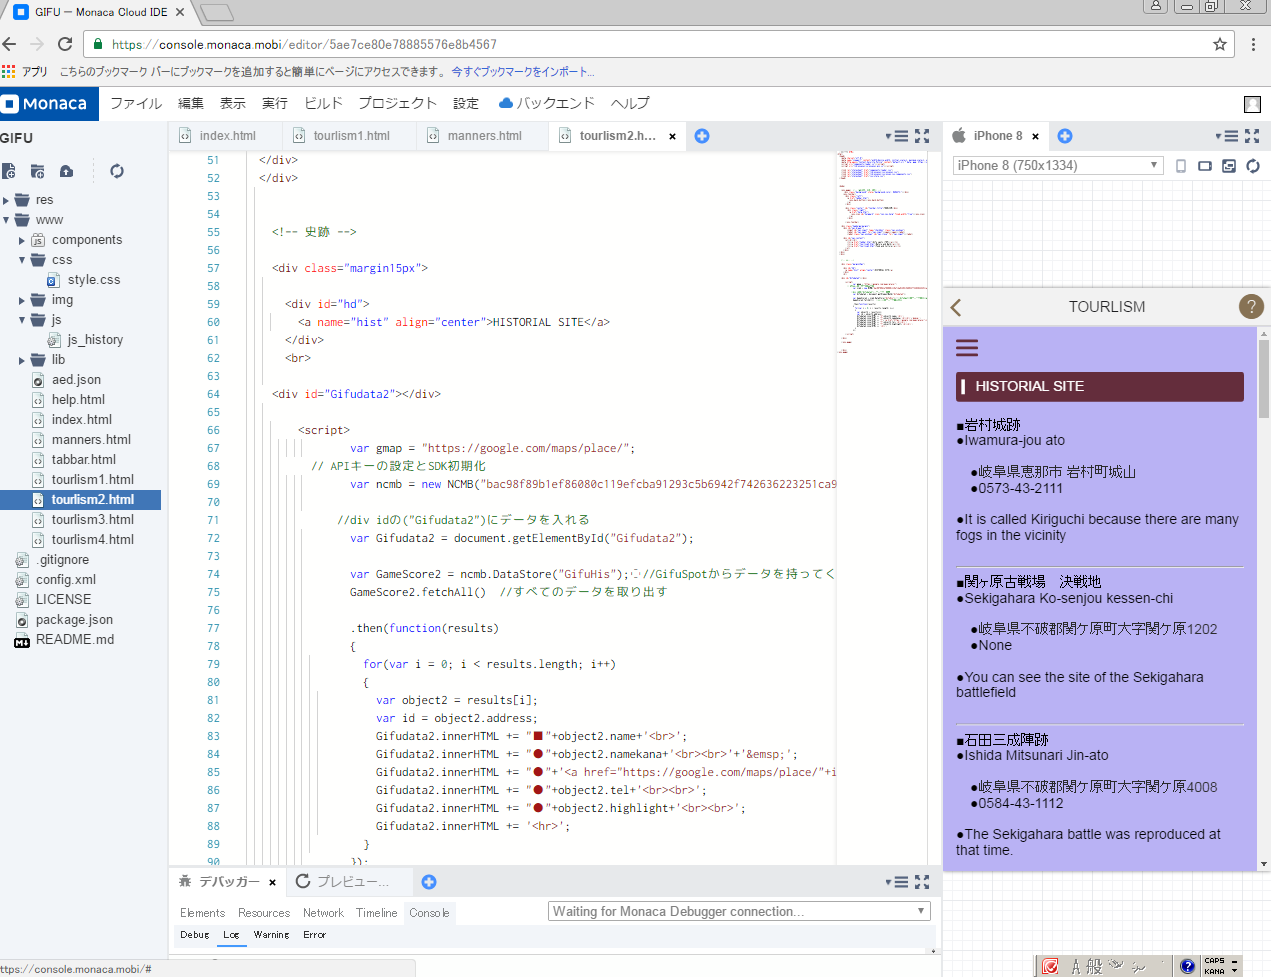Screen dimensions: 1271x977
Task: Collapse the css folder
Action: [22, 260]
